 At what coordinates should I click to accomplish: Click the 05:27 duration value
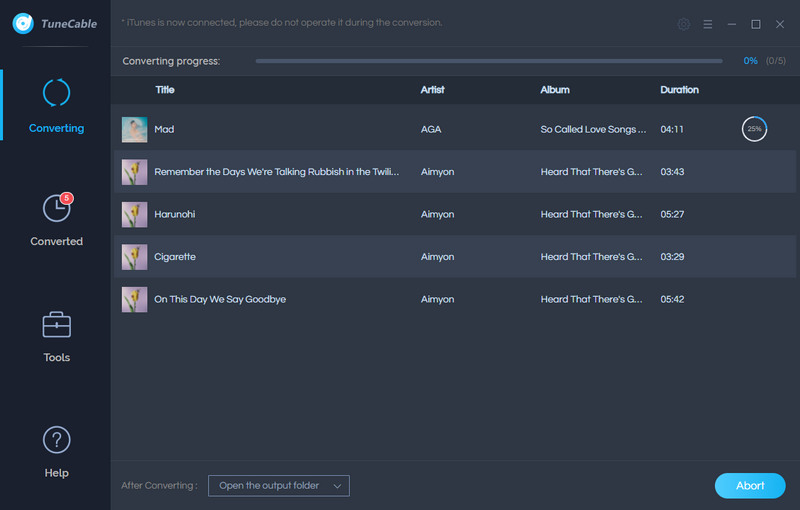tap(672, 214)
